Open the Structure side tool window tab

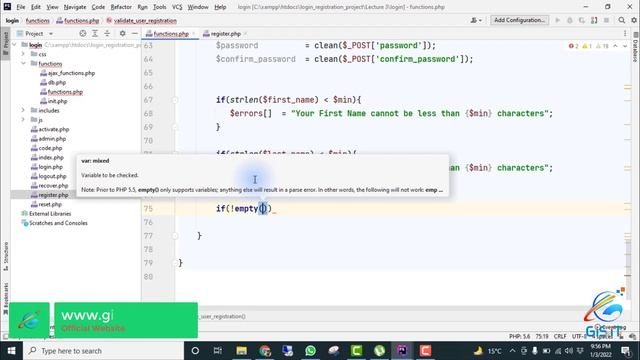point(5,256)
